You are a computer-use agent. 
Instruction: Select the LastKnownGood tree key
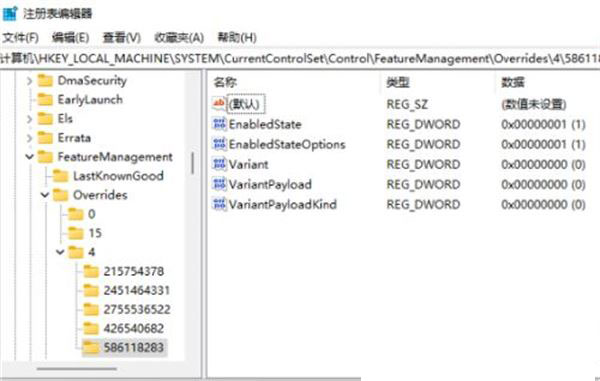[x=118, y=176]
